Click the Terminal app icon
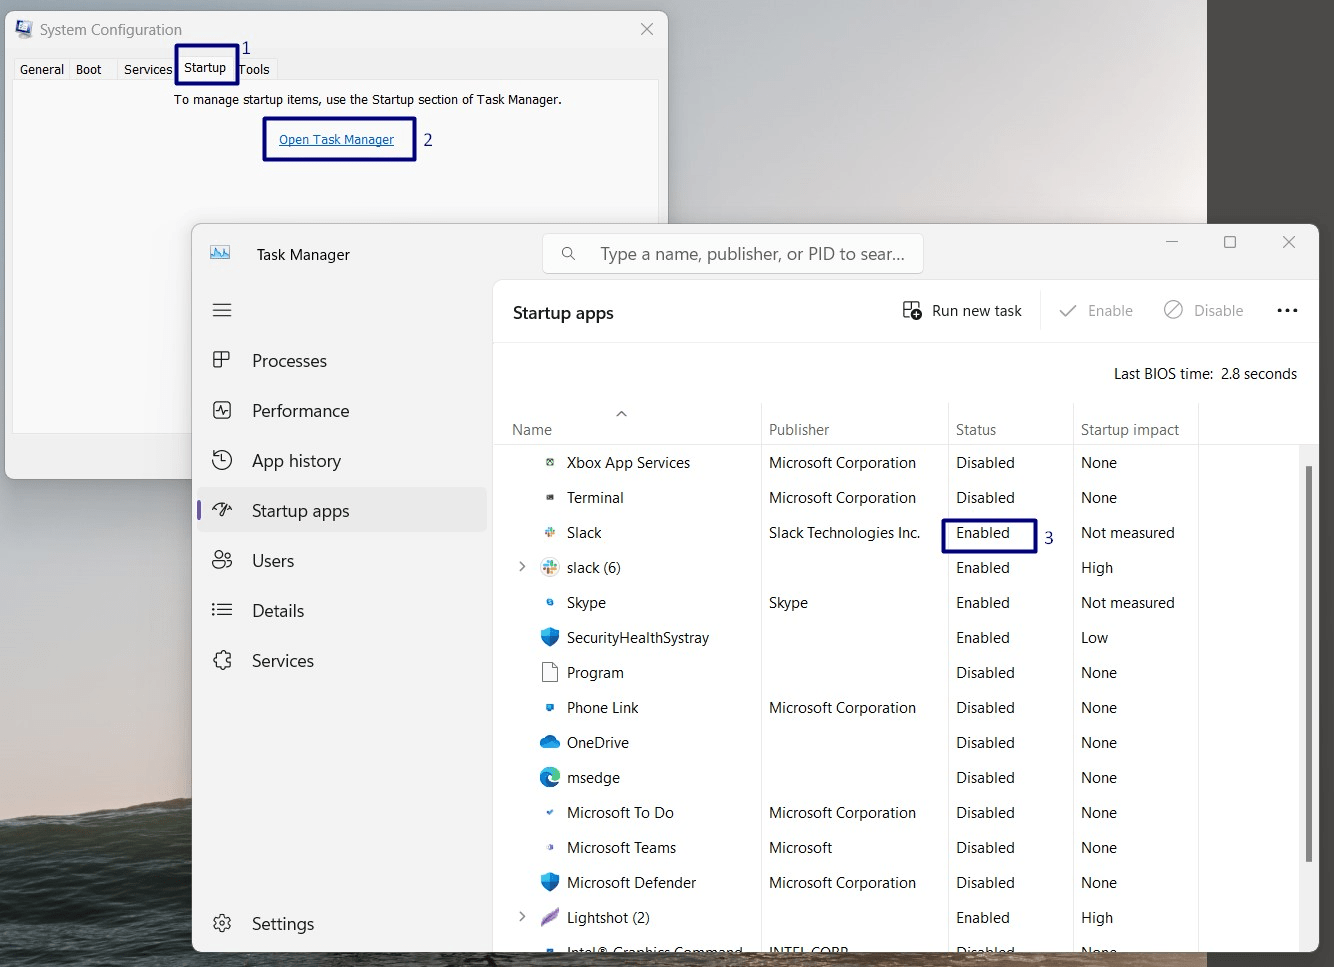 pos(550,497)
